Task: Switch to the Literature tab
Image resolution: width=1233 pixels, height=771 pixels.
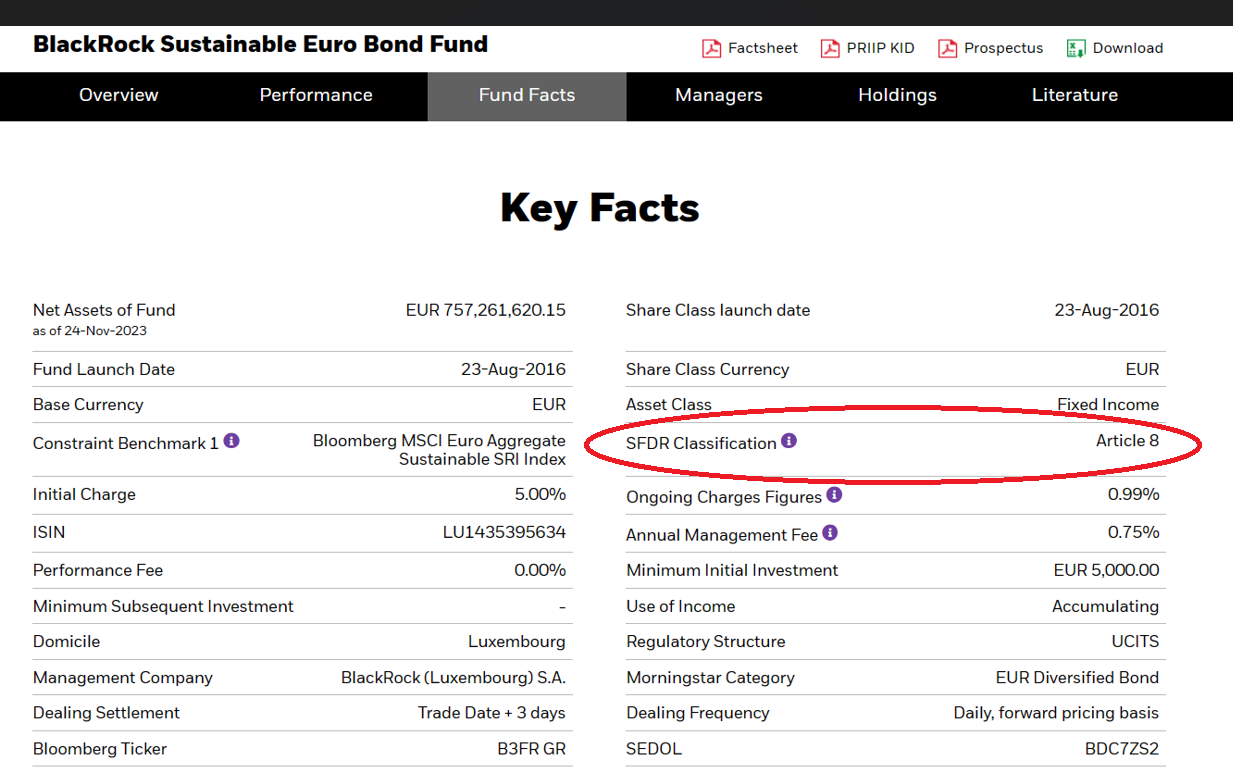Action: click(1075, 96)
